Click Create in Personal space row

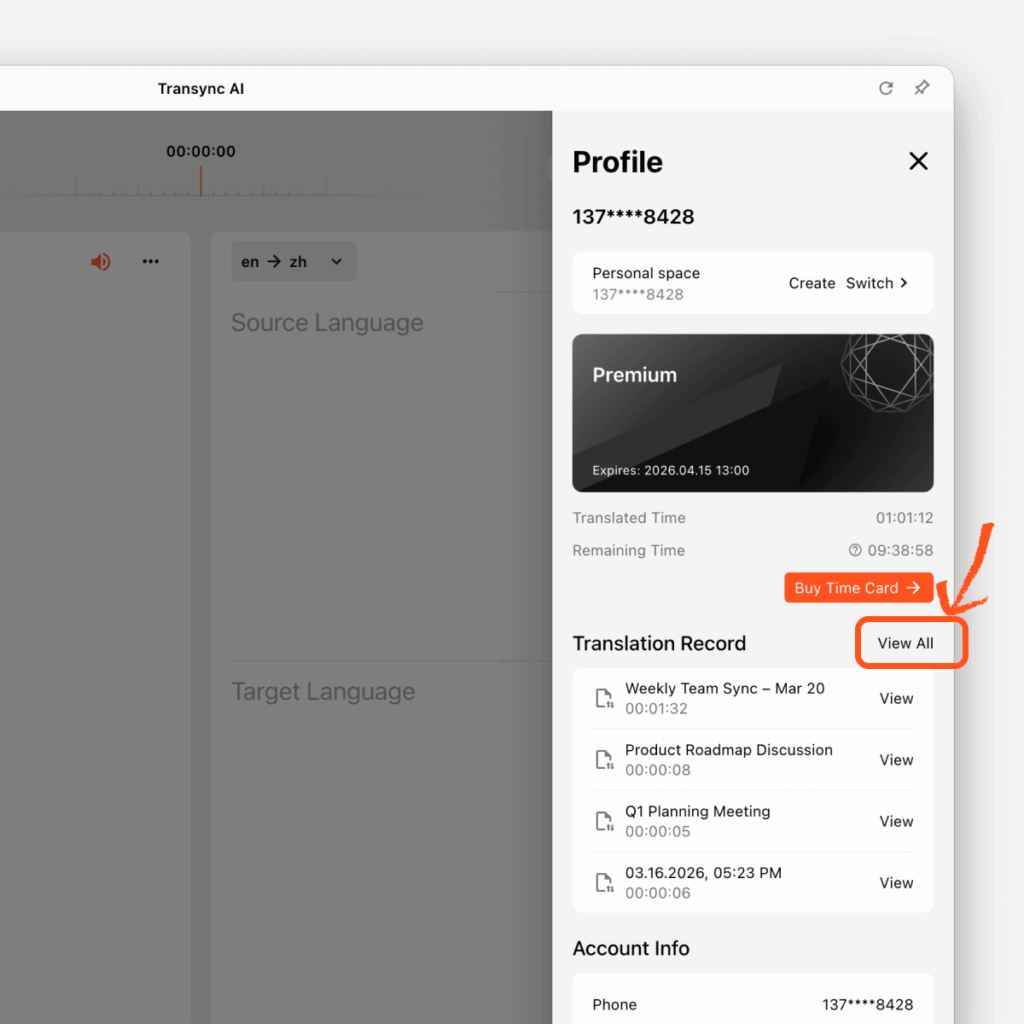click(811, 283)
